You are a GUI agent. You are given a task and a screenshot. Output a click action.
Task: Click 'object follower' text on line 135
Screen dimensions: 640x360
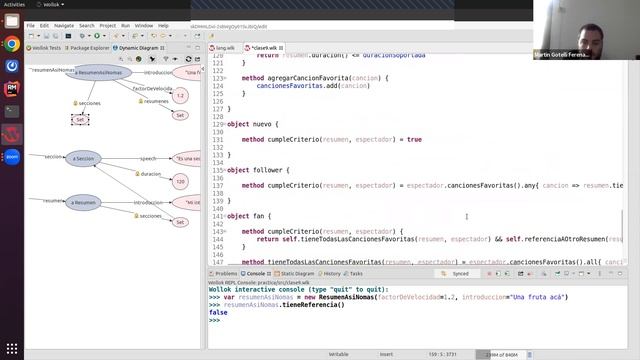tap(255, 170)
